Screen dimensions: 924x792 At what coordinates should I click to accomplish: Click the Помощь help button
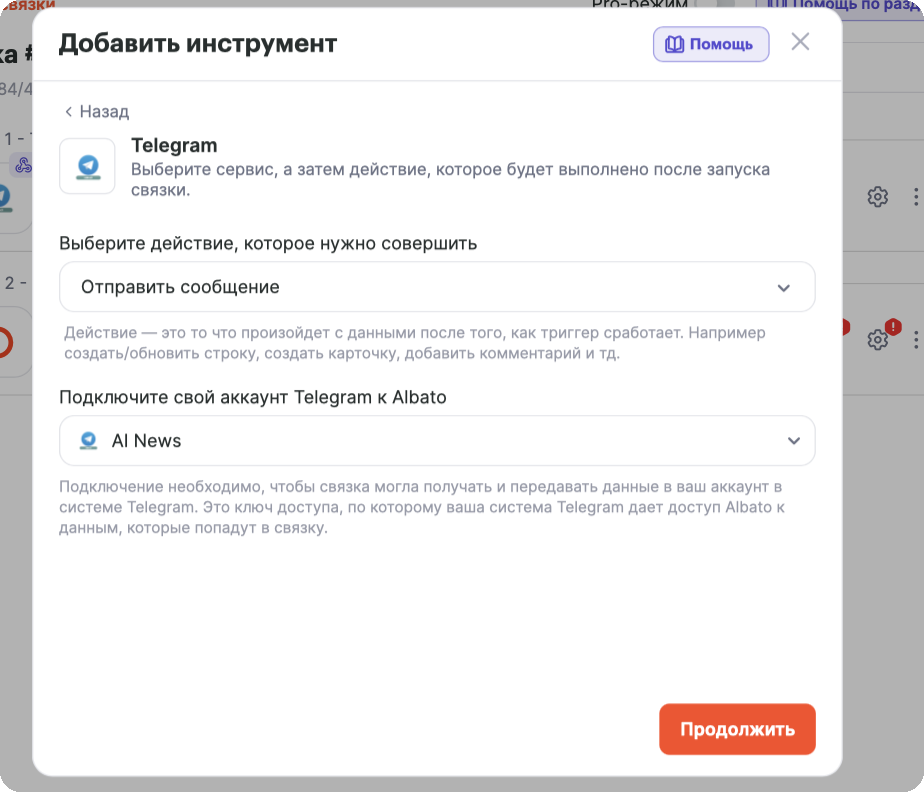tap(711, 44)
